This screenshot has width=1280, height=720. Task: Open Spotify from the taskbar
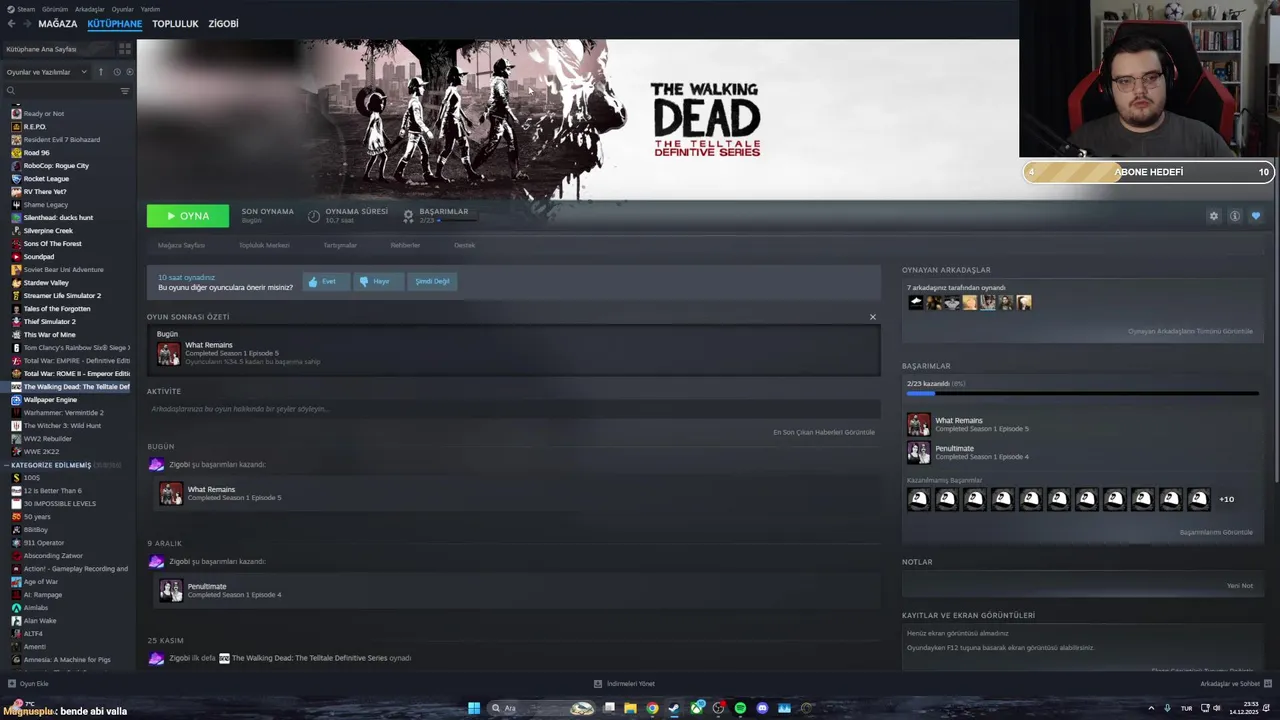[x=740, y=708]
